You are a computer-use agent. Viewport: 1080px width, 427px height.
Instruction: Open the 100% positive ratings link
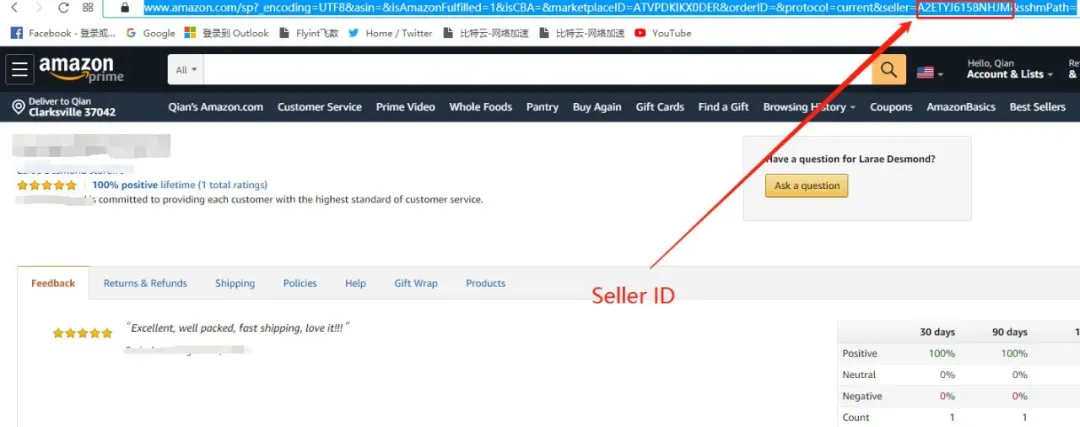tap(125, 185)
